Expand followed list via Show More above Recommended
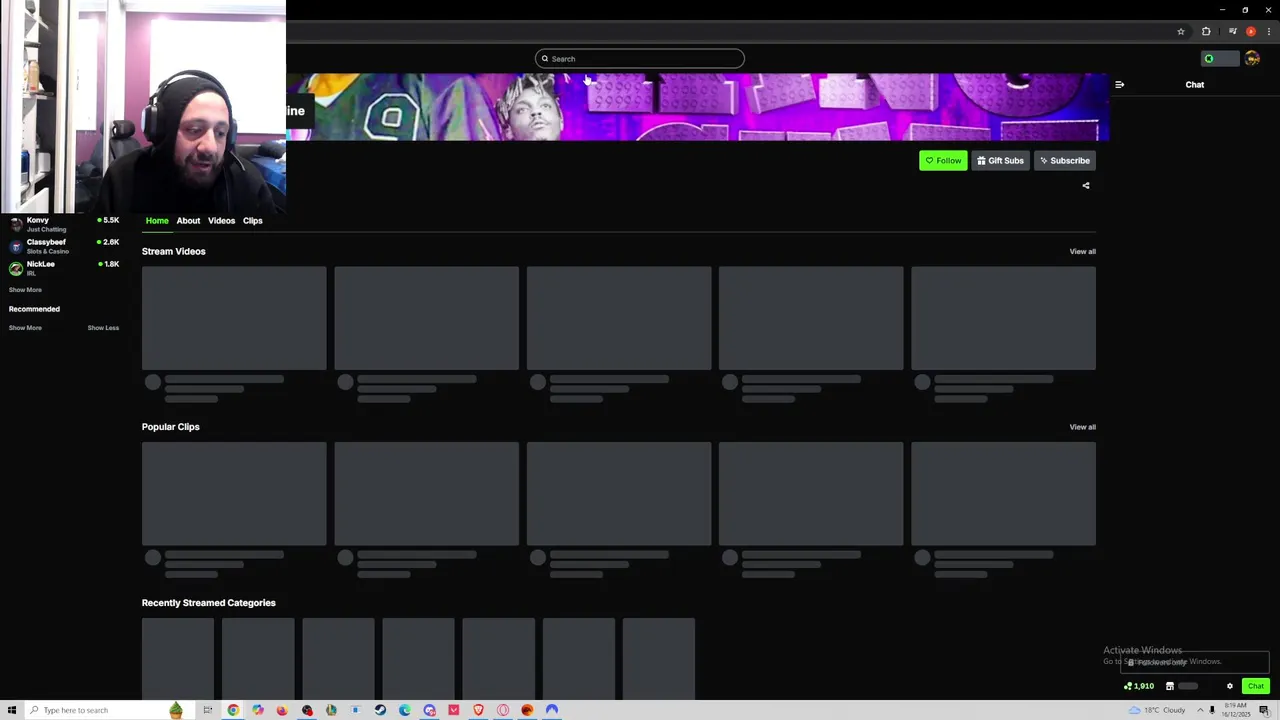 [25, 290]
